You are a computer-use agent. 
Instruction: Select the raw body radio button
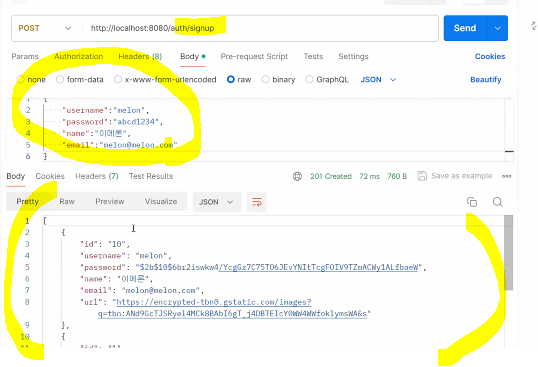(231, 80)
